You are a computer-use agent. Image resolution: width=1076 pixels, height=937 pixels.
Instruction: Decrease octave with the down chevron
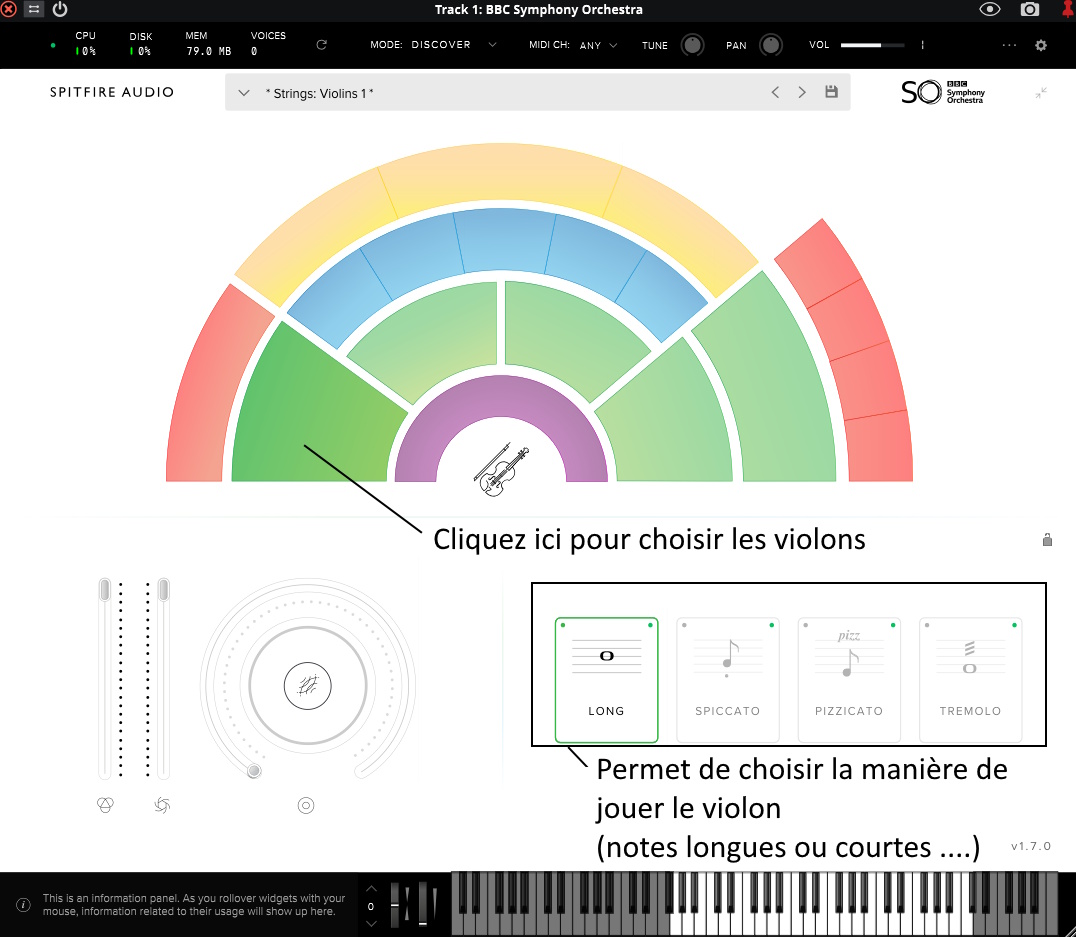(371, 924)
